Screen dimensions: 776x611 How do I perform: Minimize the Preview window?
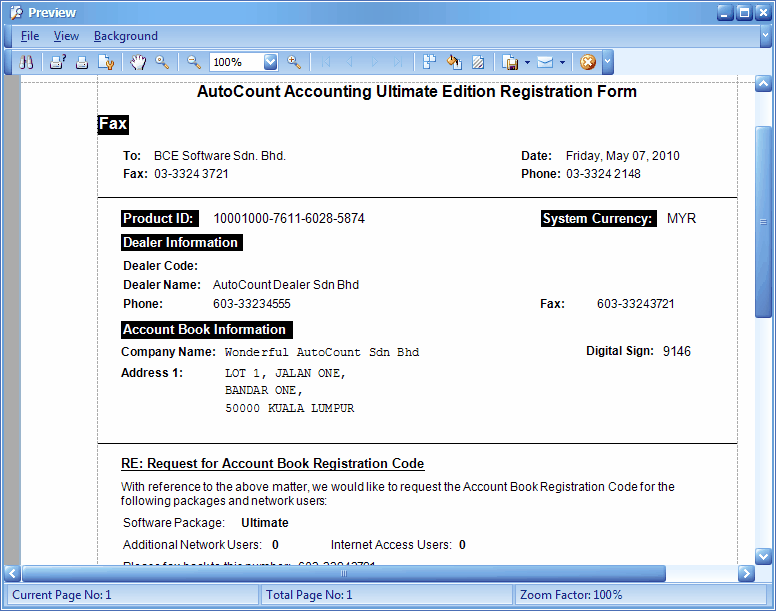[725, 12]
